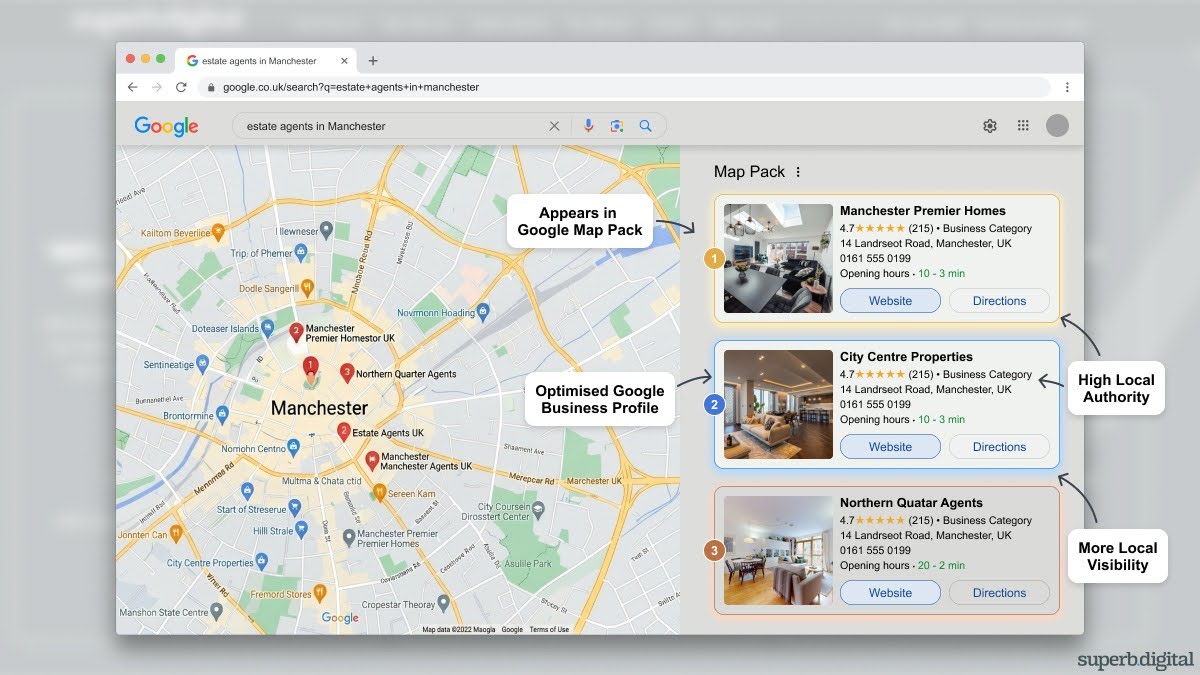Viewport: 1200px width, 675px height.
Task: Go back with the browser back arrow
Action: coord(133,87)
